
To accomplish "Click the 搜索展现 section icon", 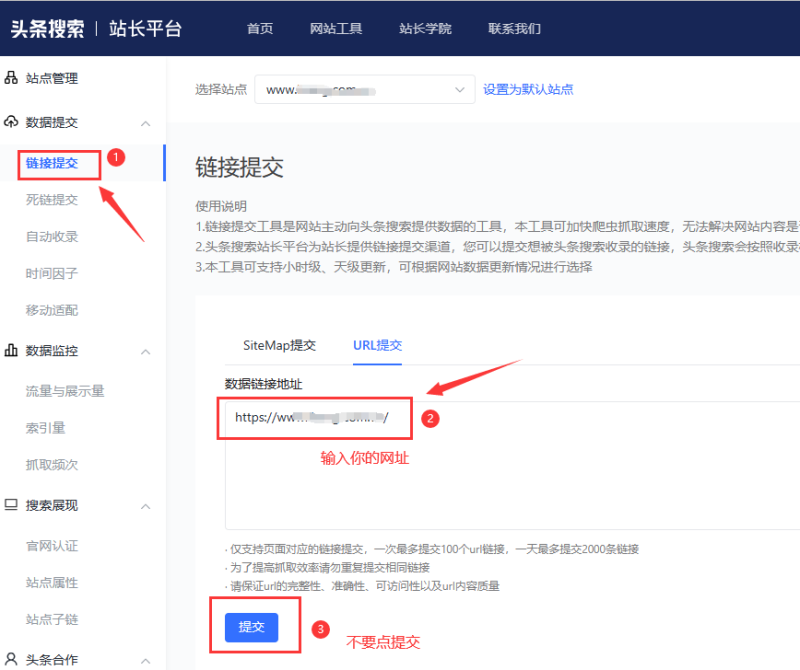I will 10,506.
